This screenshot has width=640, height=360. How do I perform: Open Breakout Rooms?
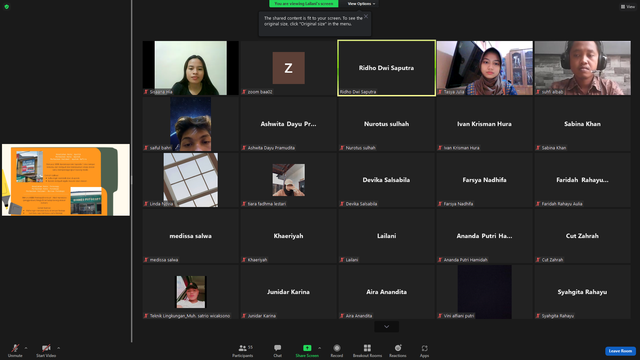pyautogui.click(x=367, y=350)
